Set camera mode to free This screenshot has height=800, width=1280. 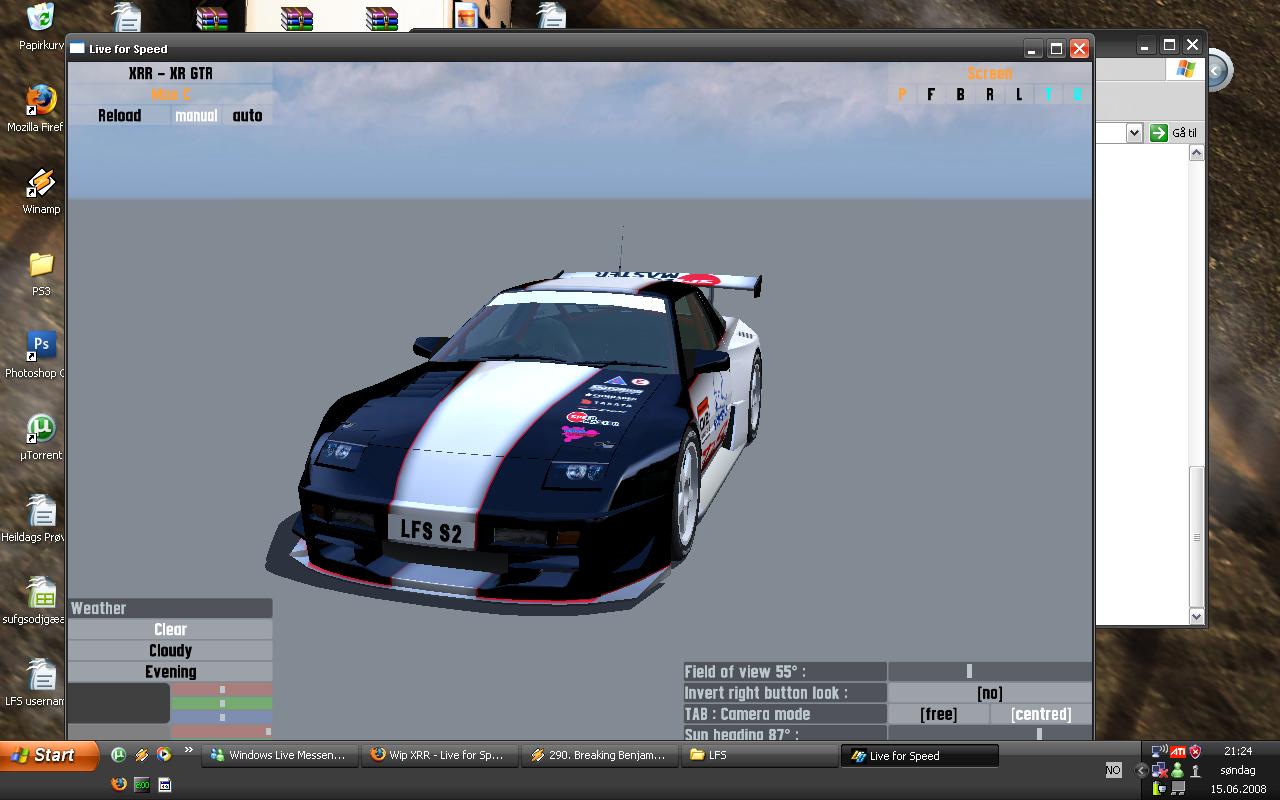click(x=938, y=714)
